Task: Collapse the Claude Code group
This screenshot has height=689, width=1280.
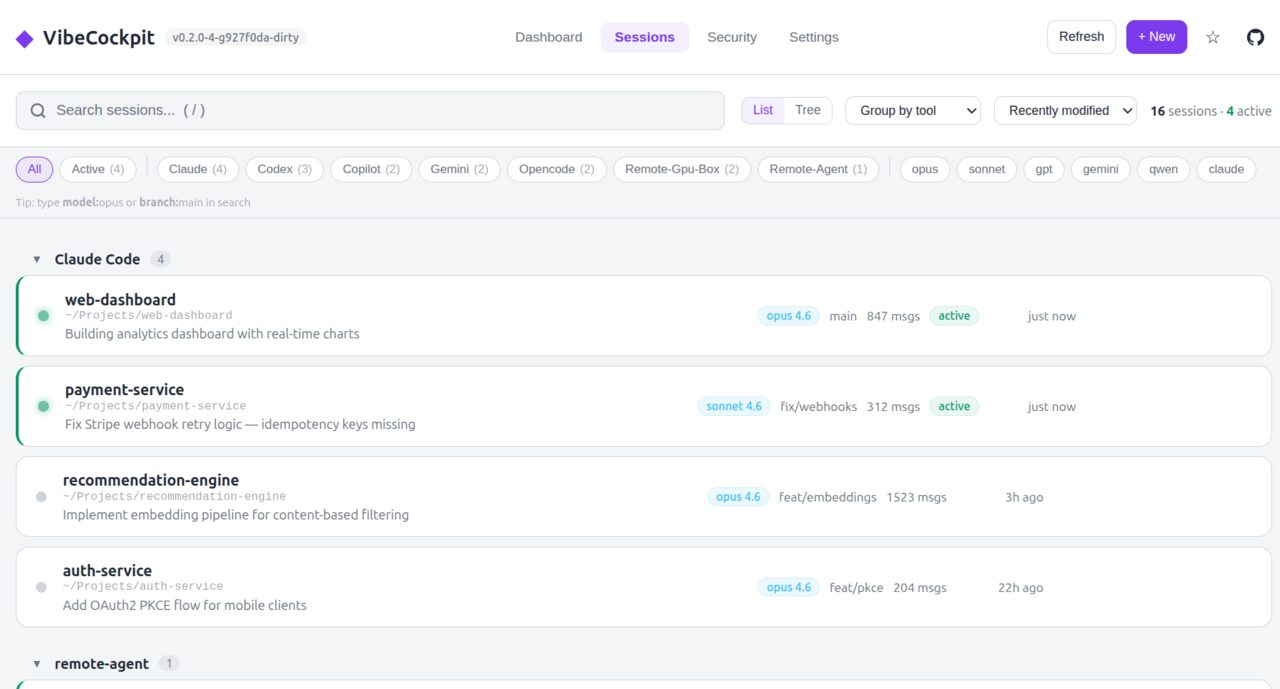Action: [x=37, y=259]
